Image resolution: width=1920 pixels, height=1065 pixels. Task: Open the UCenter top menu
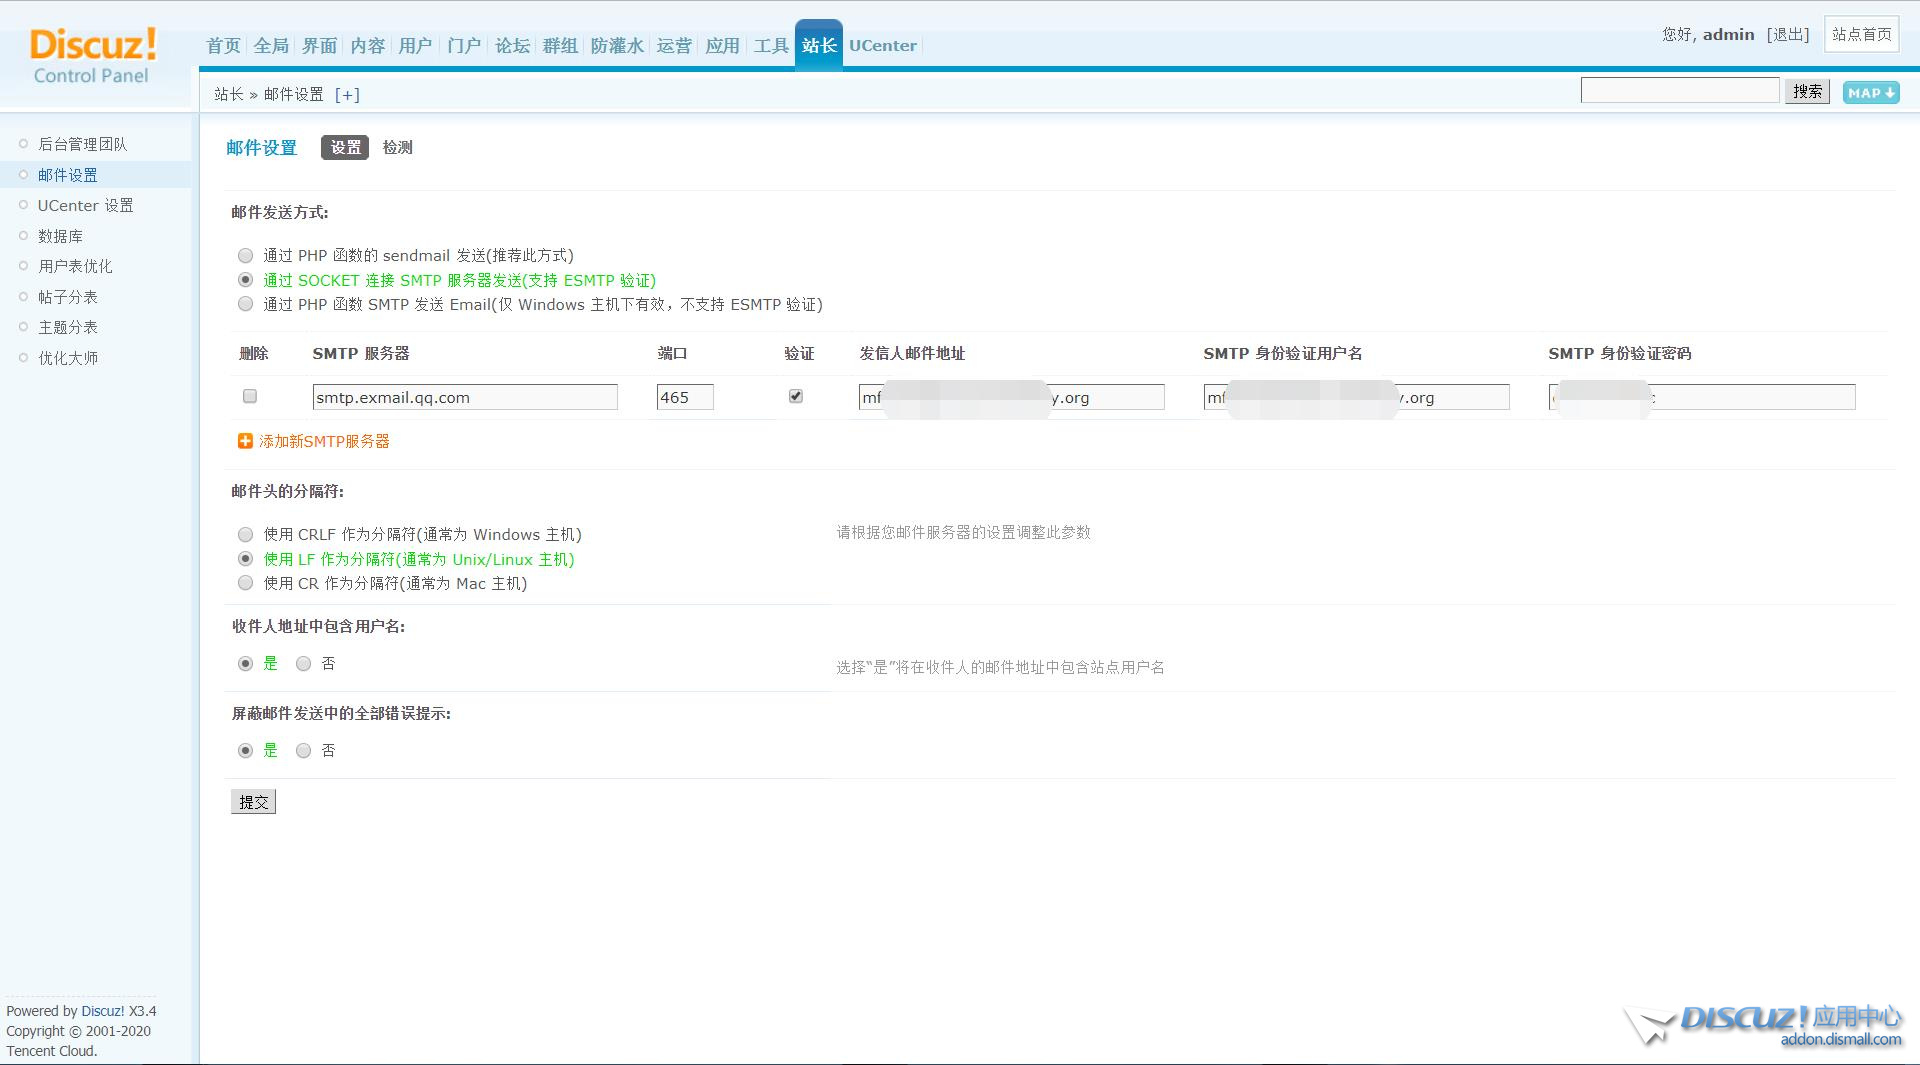pyautogui.click(x=882, y=46)
